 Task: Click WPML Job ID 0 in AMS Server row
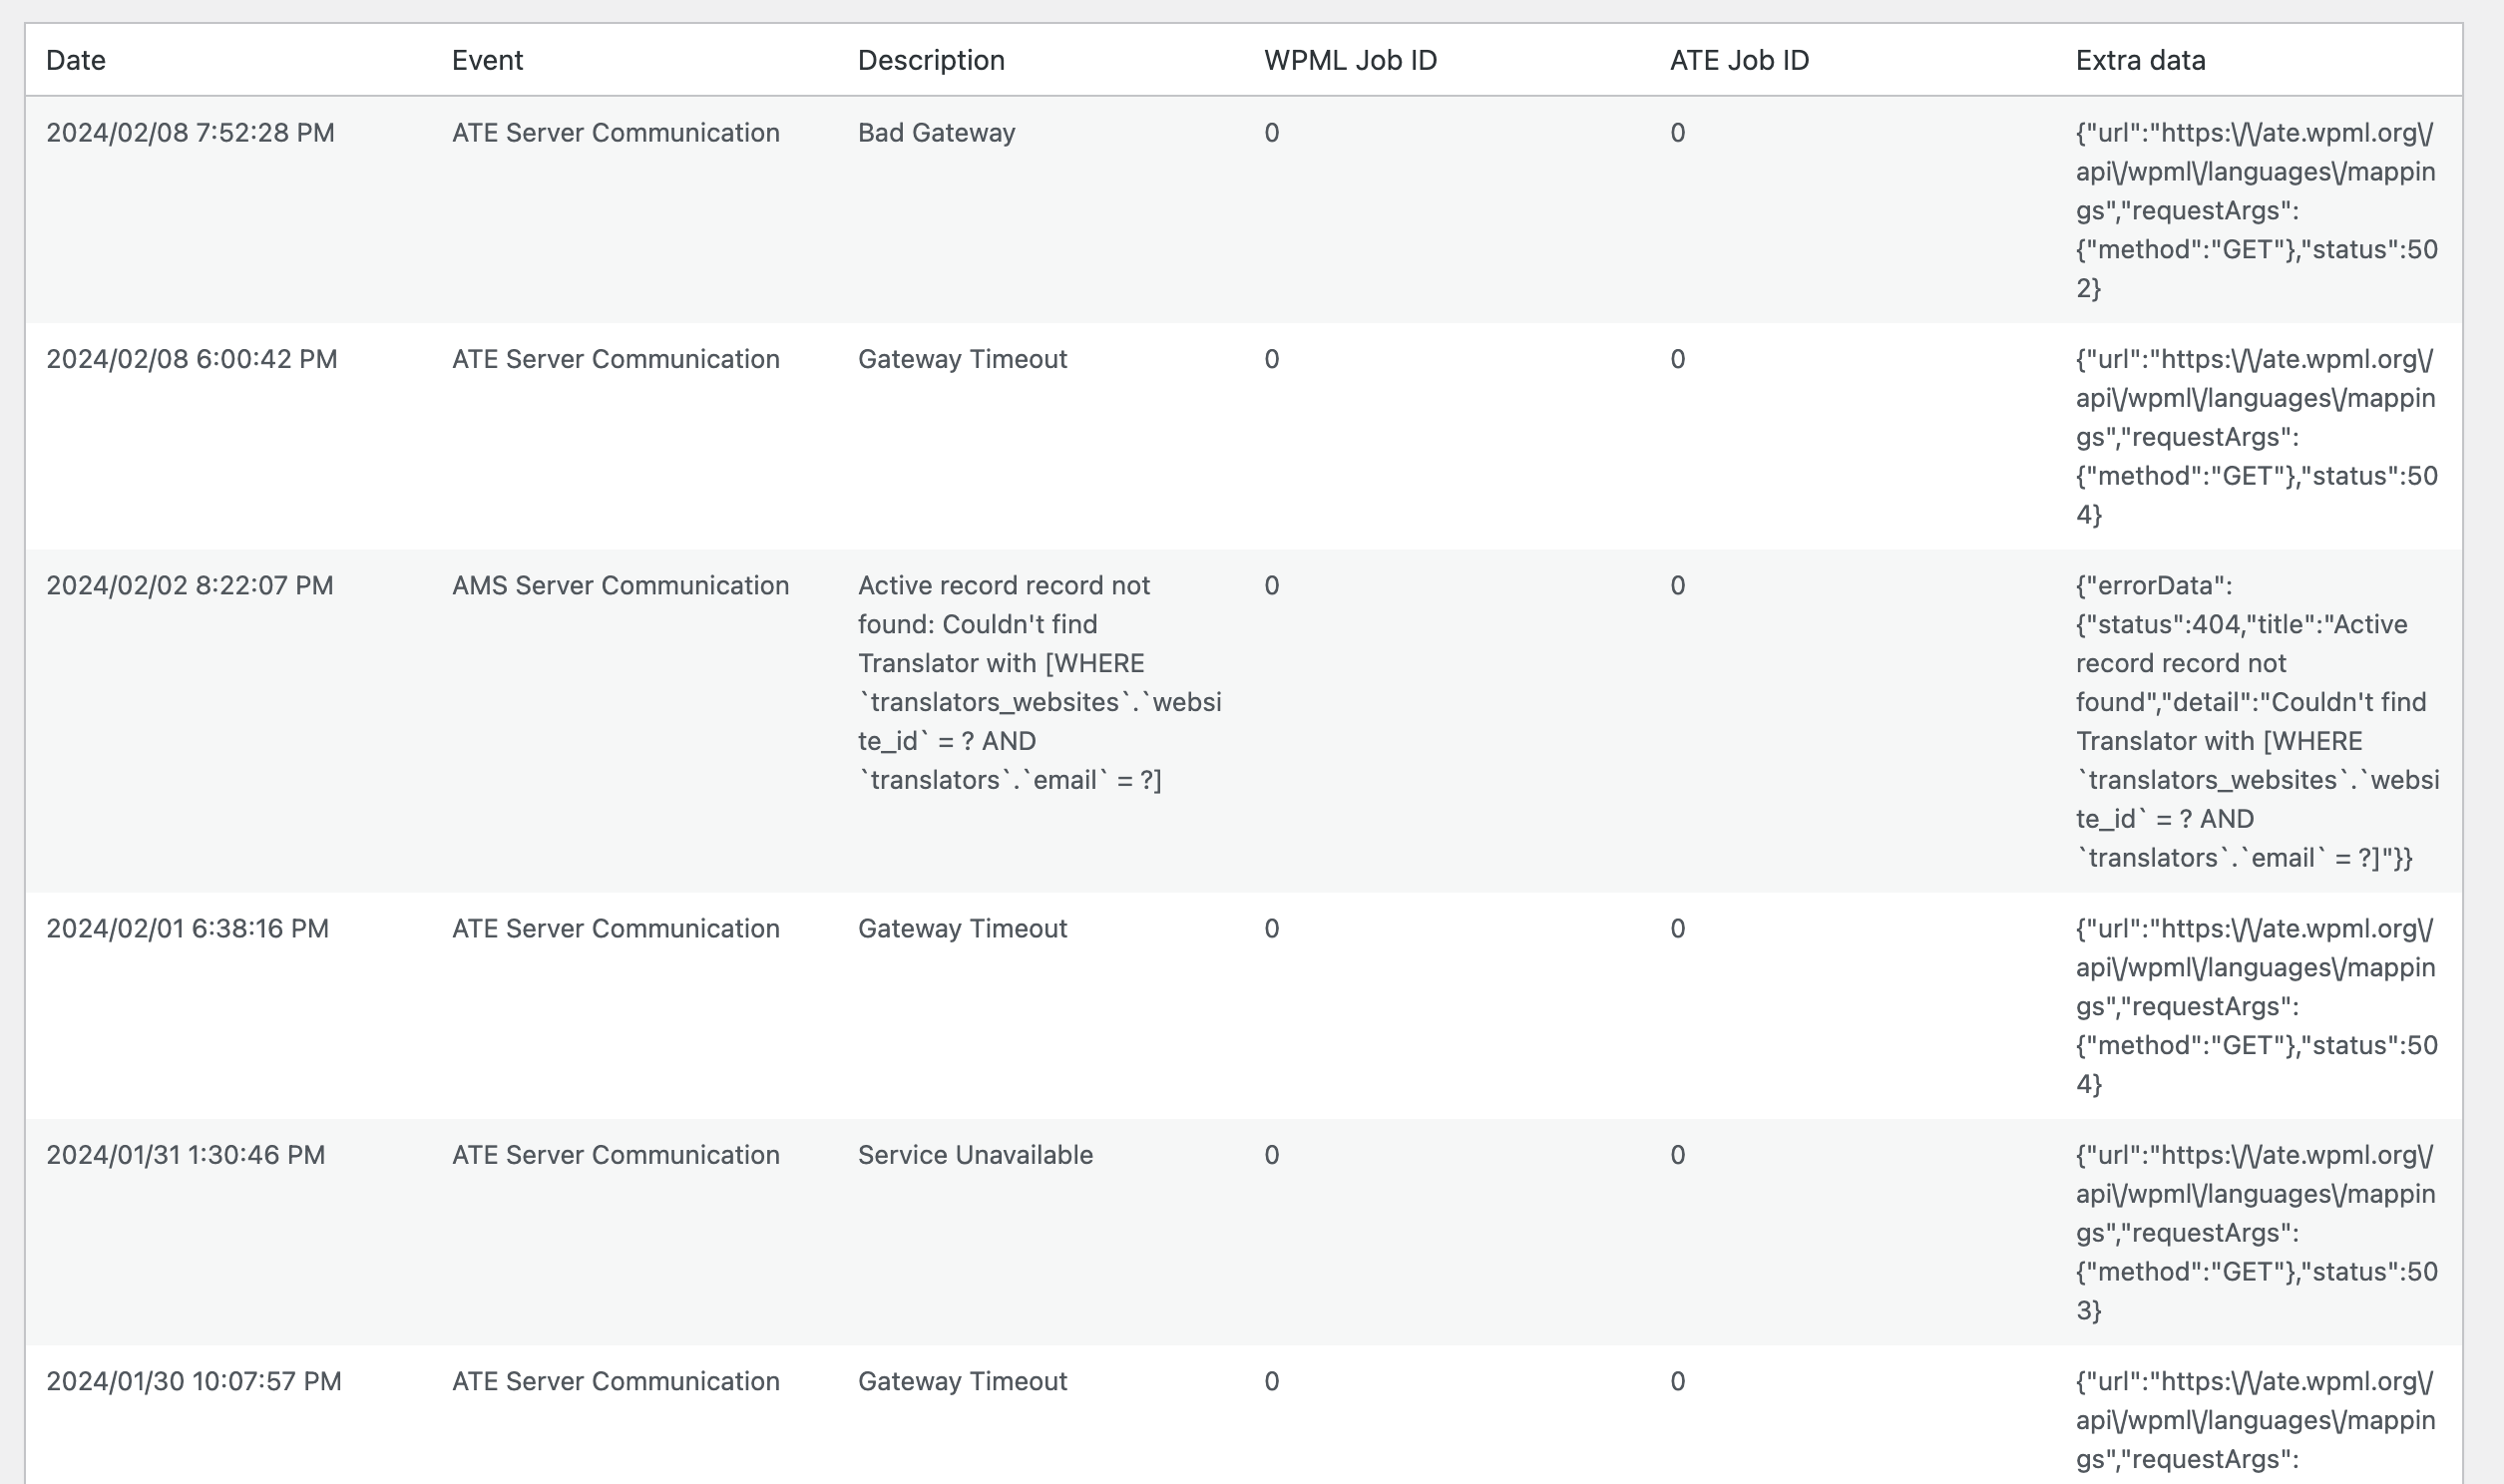[x=1271, y=585]
